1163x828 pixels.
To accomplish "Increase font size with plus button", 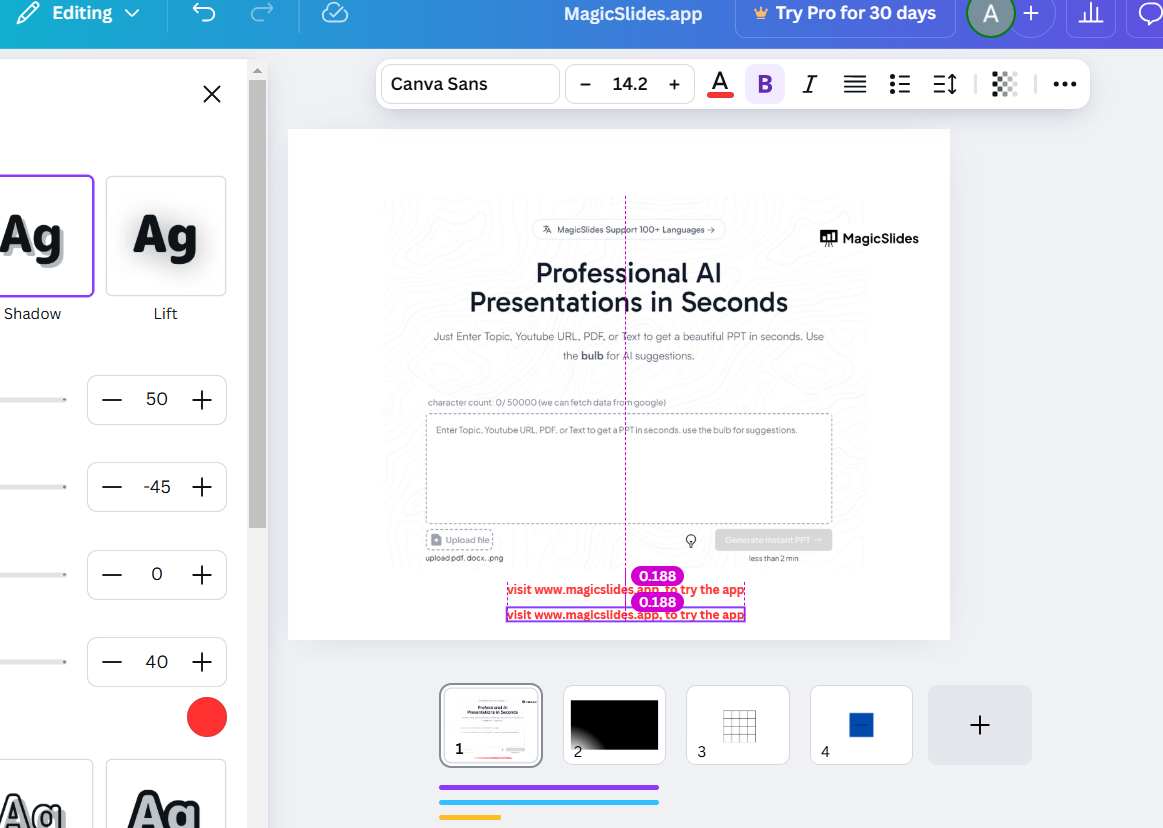I will click(x=674, y=85).
